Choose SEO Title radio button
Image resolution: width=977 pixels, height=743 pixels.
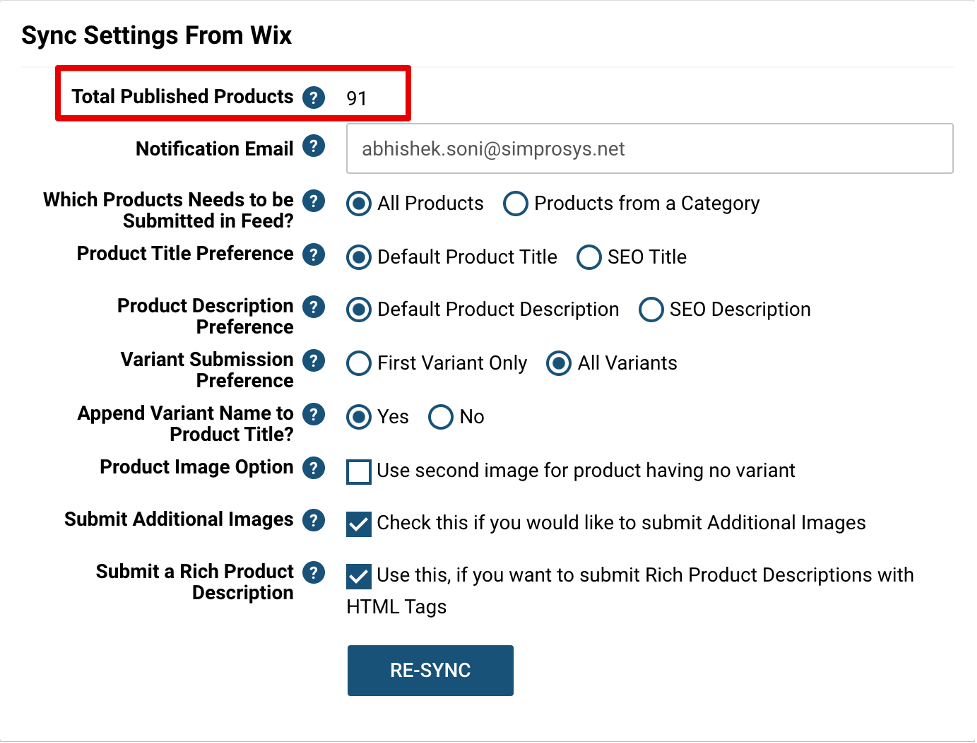589,257
